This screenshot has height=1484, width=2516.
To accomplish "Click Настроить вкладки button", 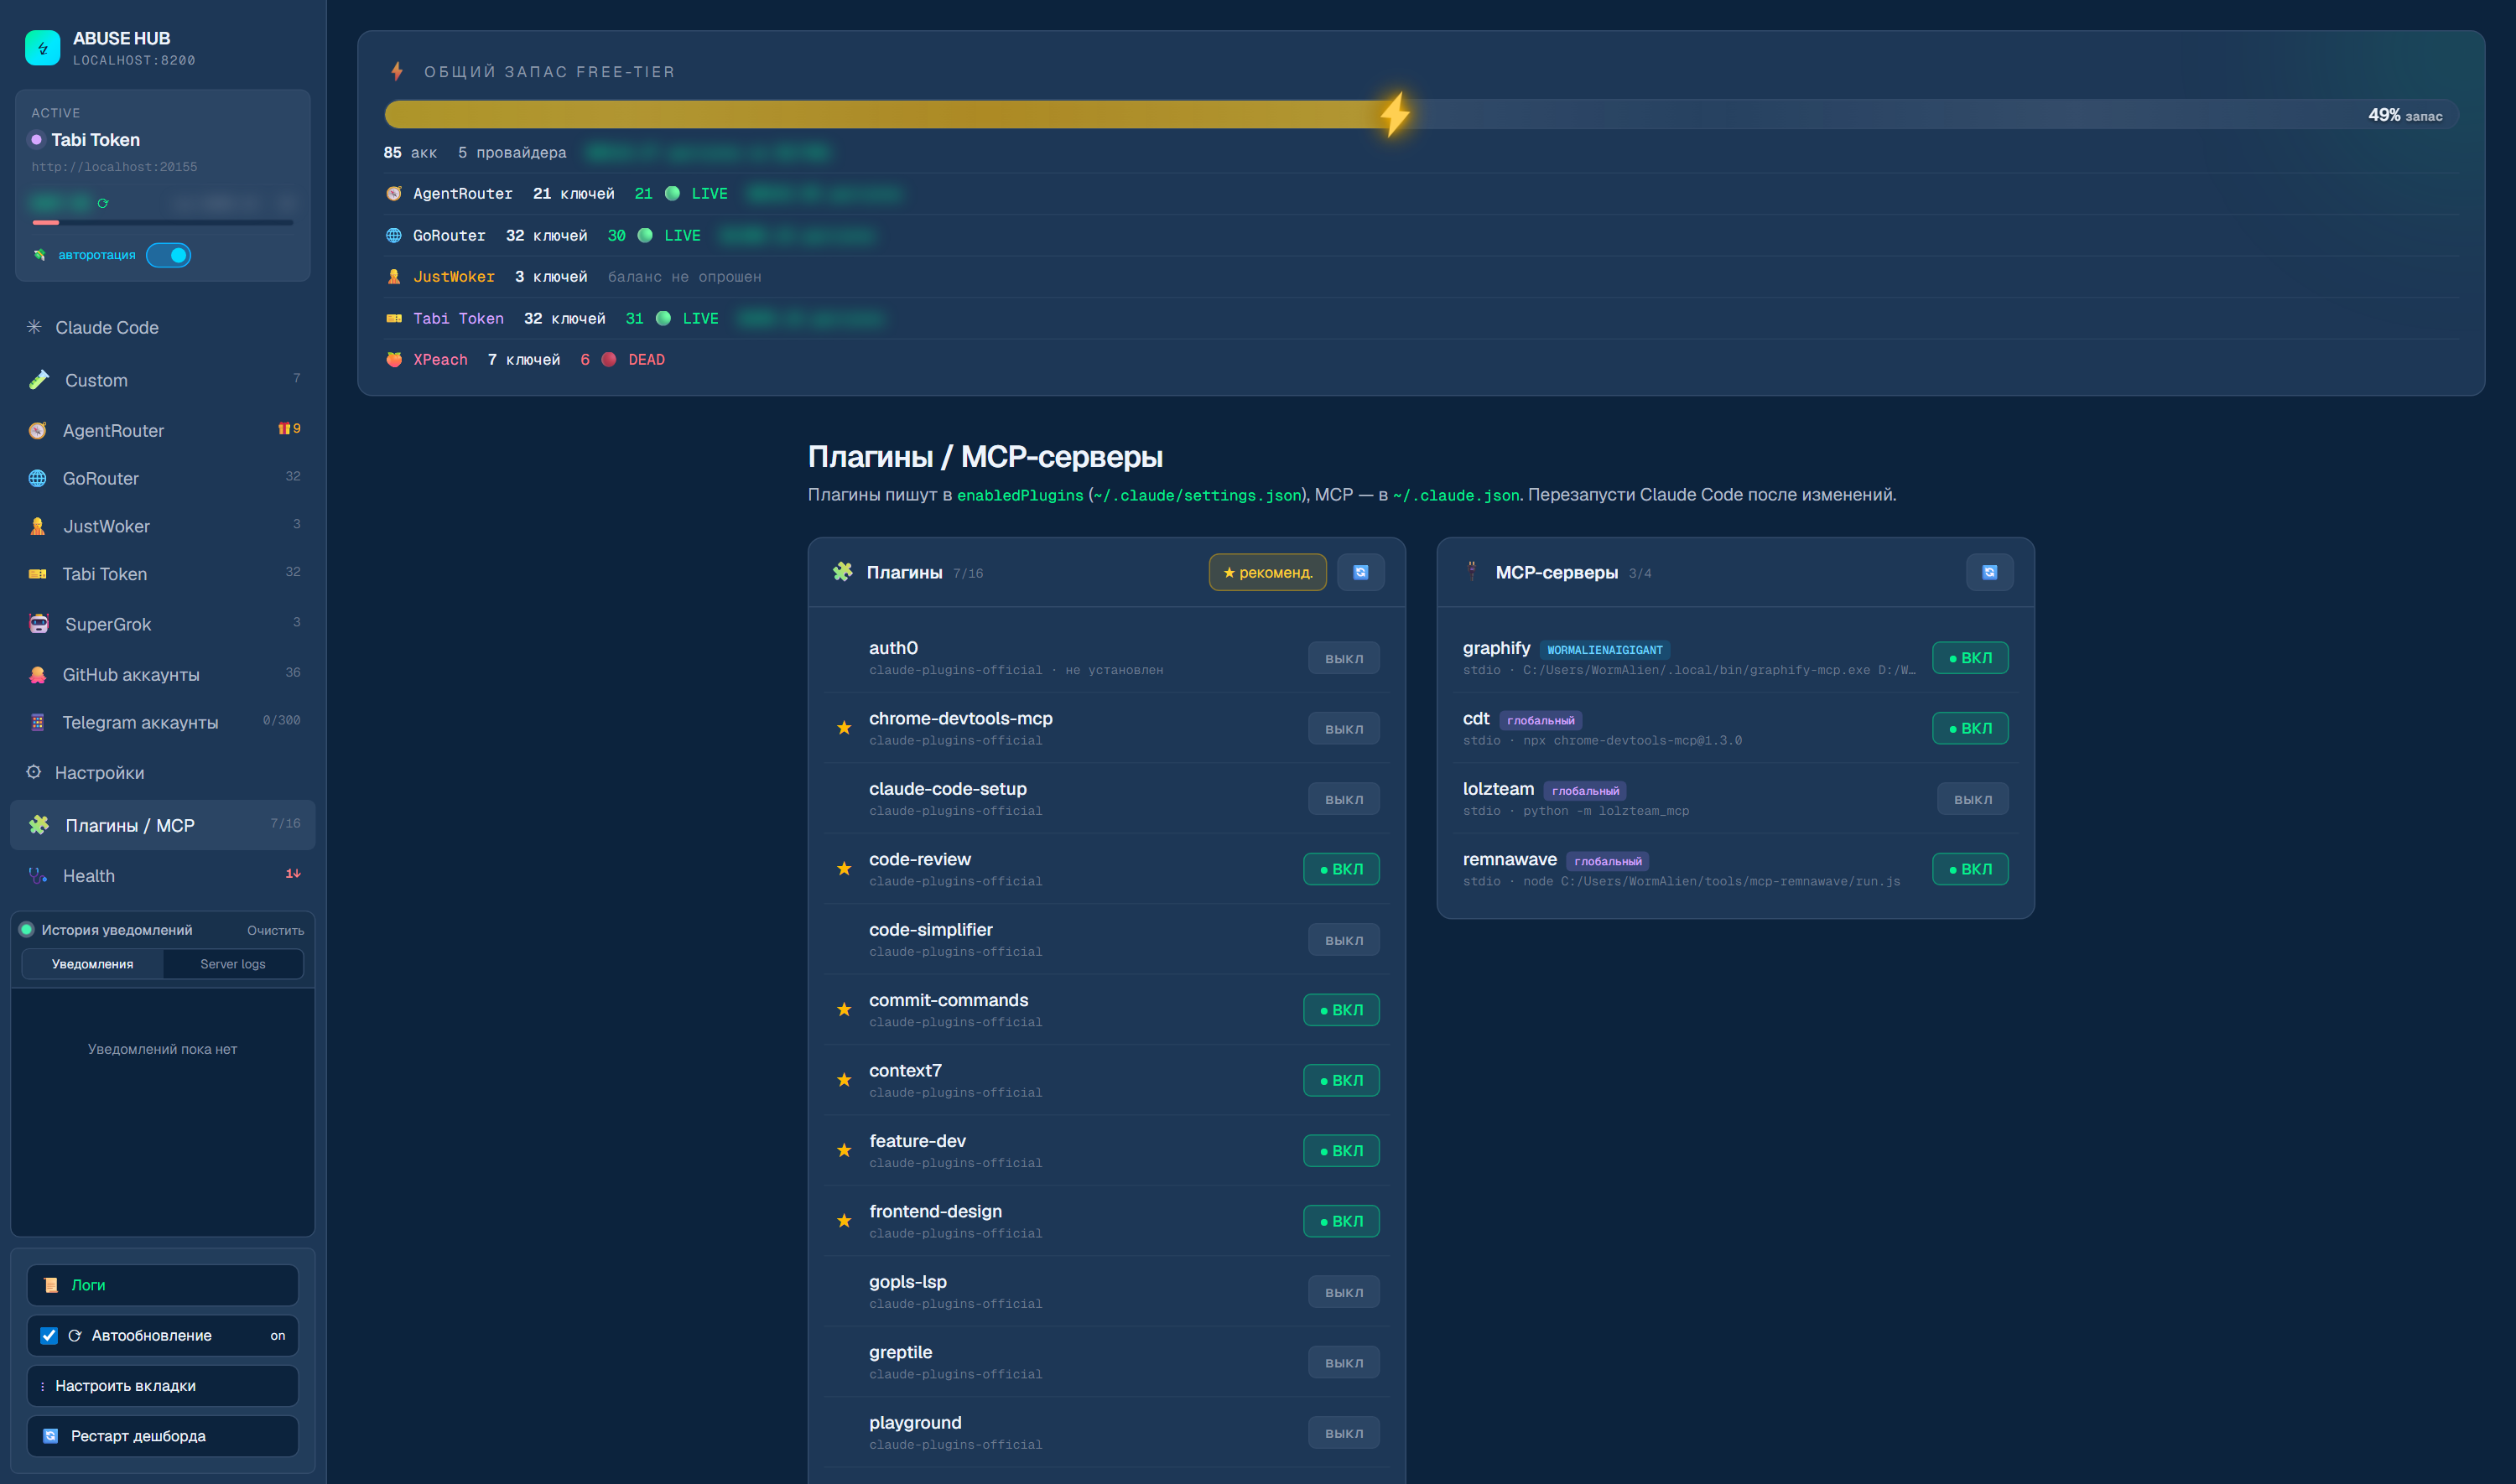I will point(163,1386).
